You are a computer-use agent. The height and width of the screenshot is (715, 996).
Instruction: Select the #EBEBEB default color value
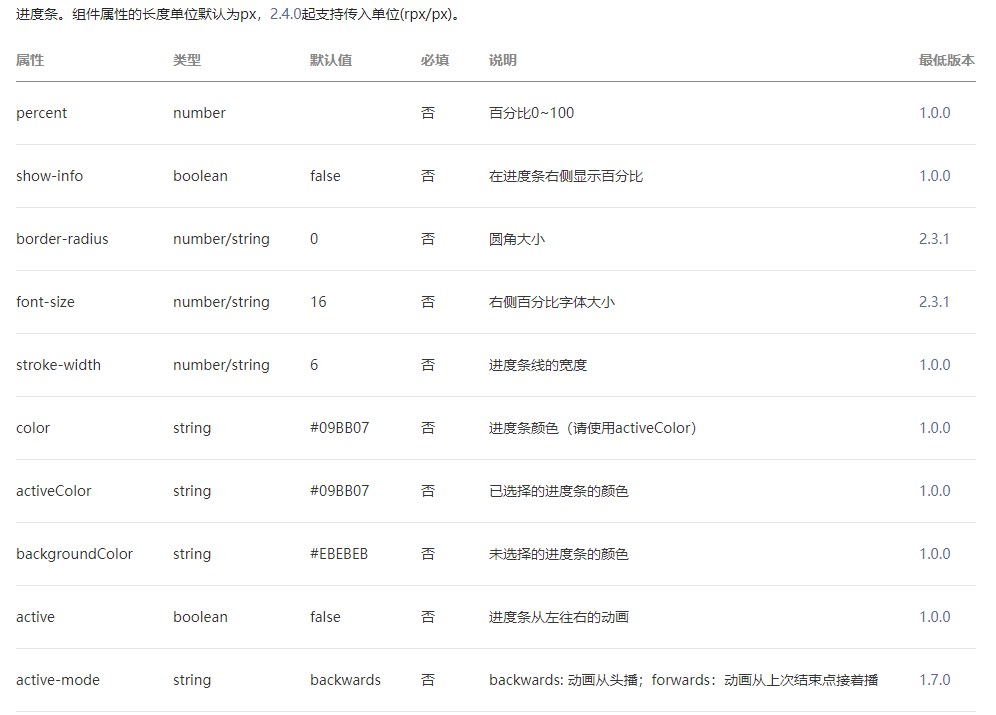click(340, 553)
